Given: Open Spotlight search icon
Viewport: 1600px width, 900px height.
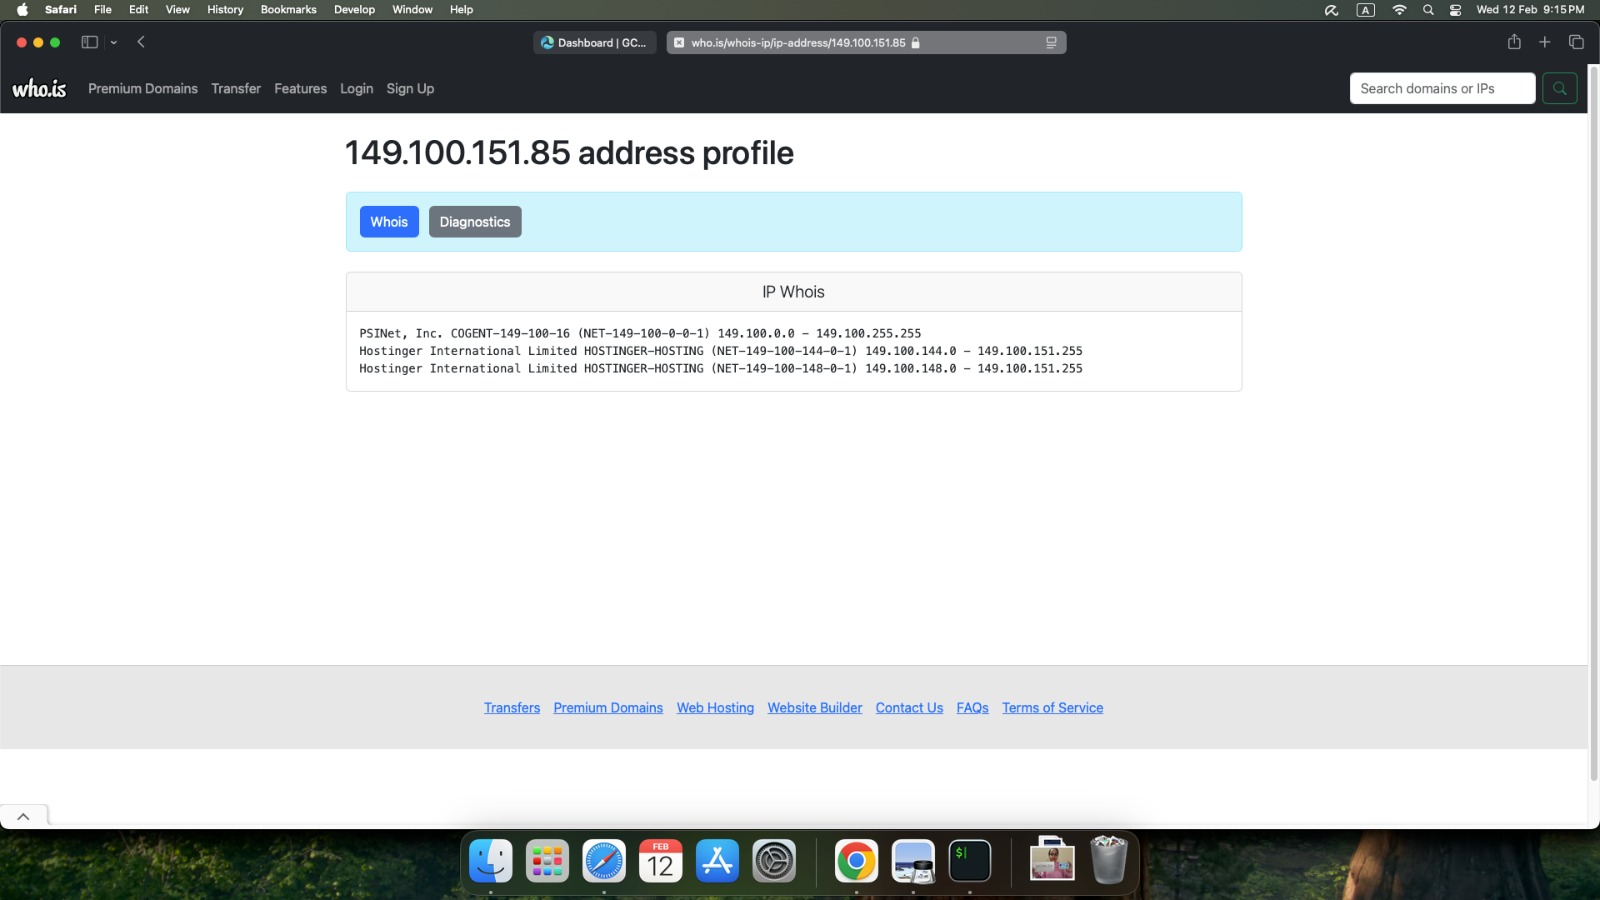Looking at the screenshot, I should (x=1428, y=9).
